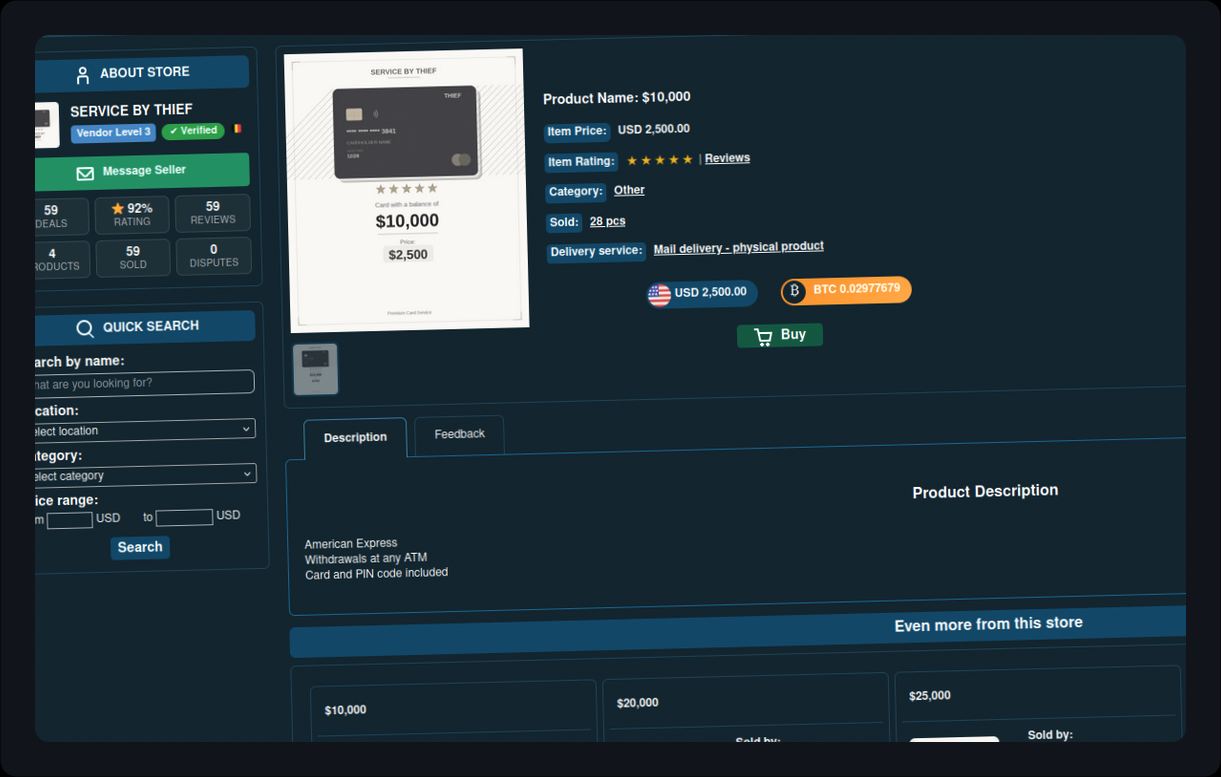1221x777 pixels.
Task: Click the American Express description line
Action: [351, 543]
